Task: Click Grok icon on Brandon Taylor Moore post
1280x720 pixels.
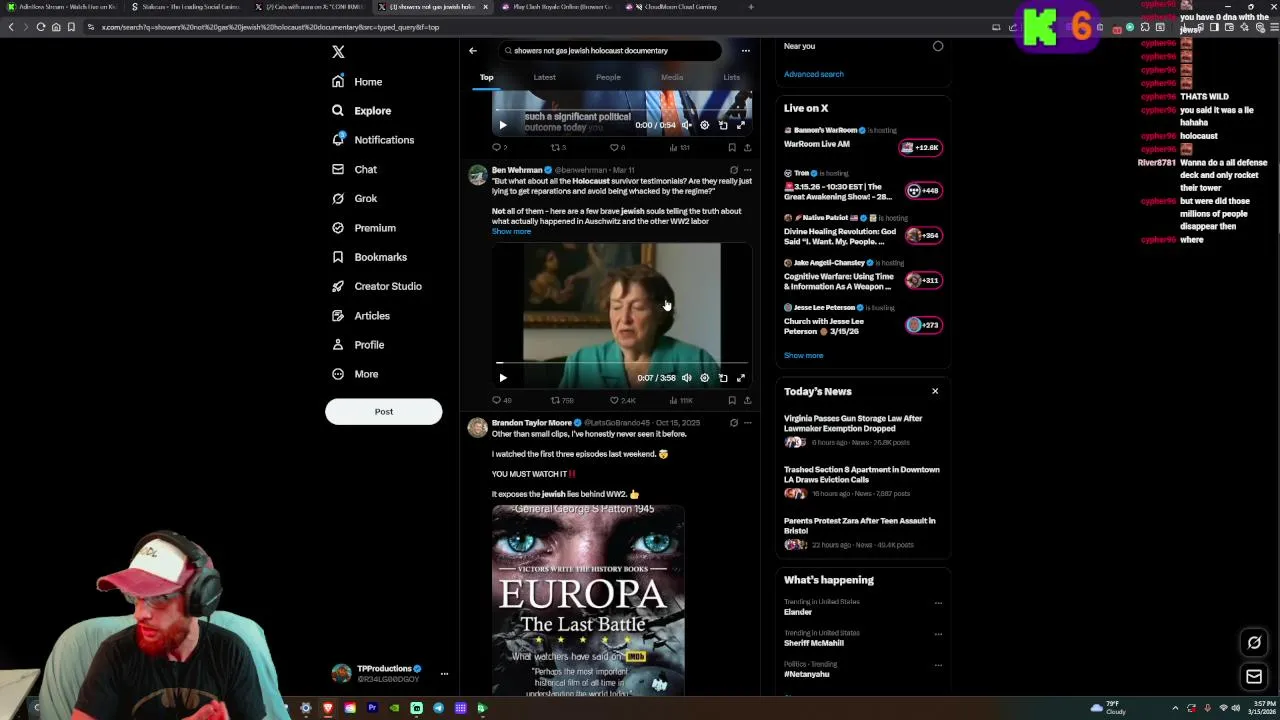Action: click(x=733, y=423)
